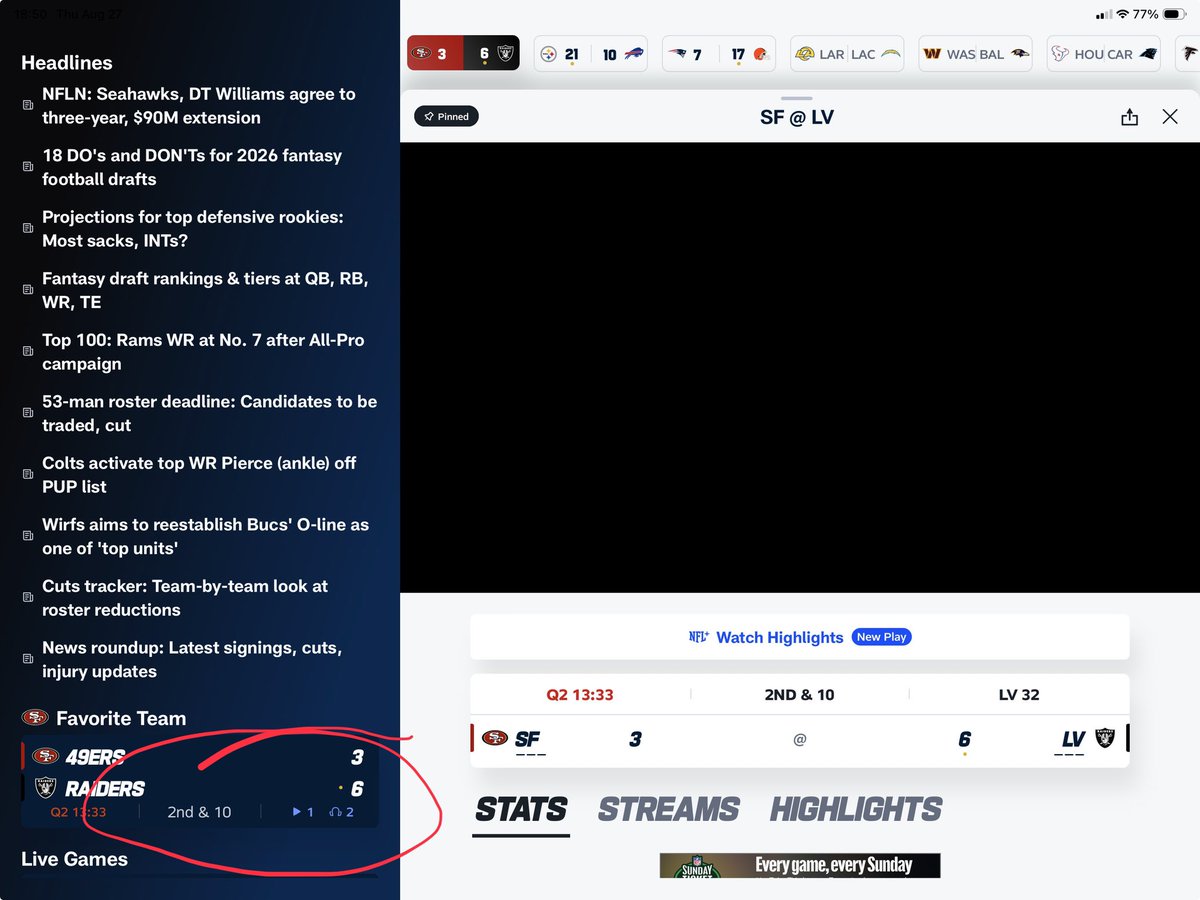1200x900 pixels.
Task: Tap the LV 32 field position
Action: (x=1019, y=695)
